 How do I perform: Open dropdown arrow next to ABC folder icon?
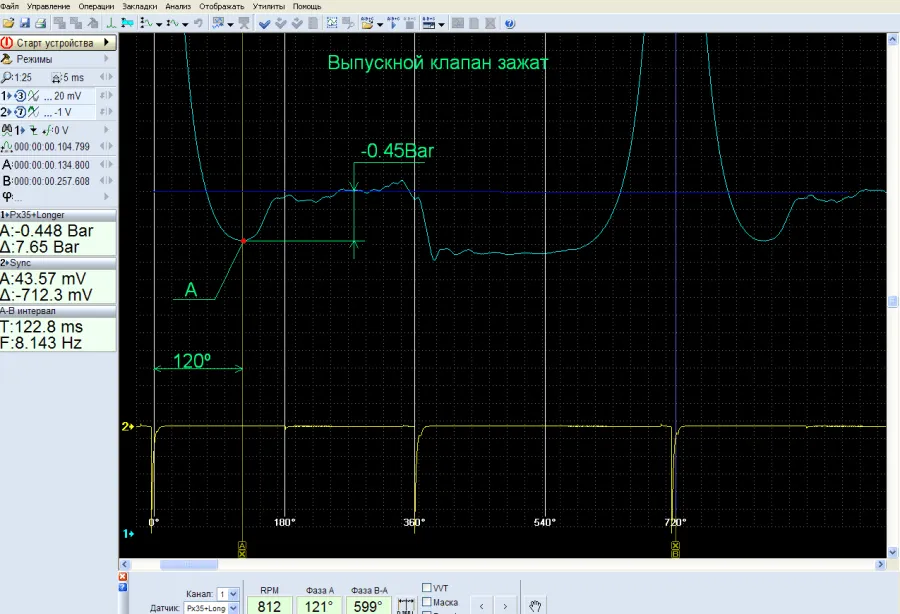coord(379,24)
